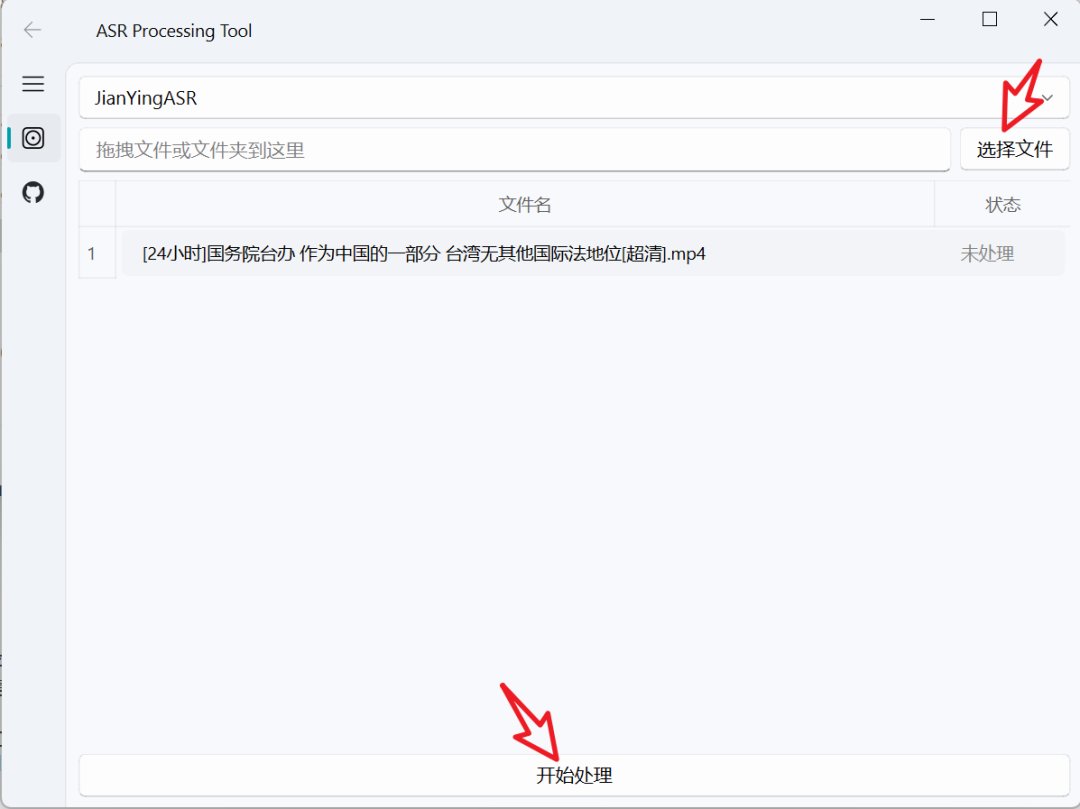Expand the ASR model selector chevron
This screenshot has width=1080, height=809.
(1046, 97)
